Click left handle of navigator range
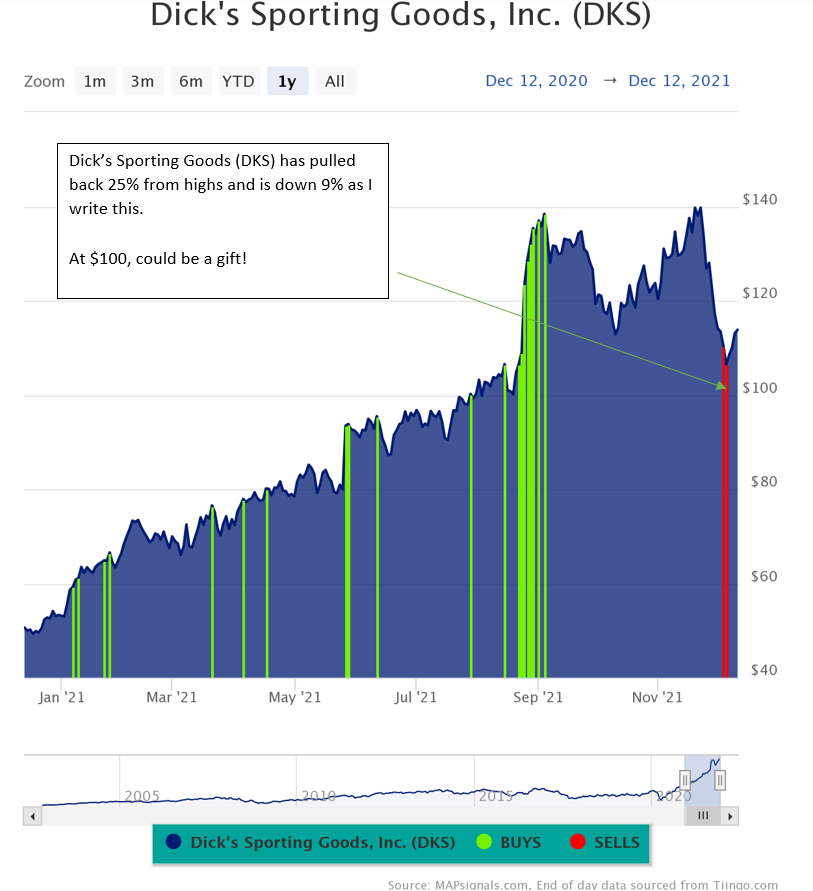The height and width of the screenshot is (891, 813). [685, 780]
